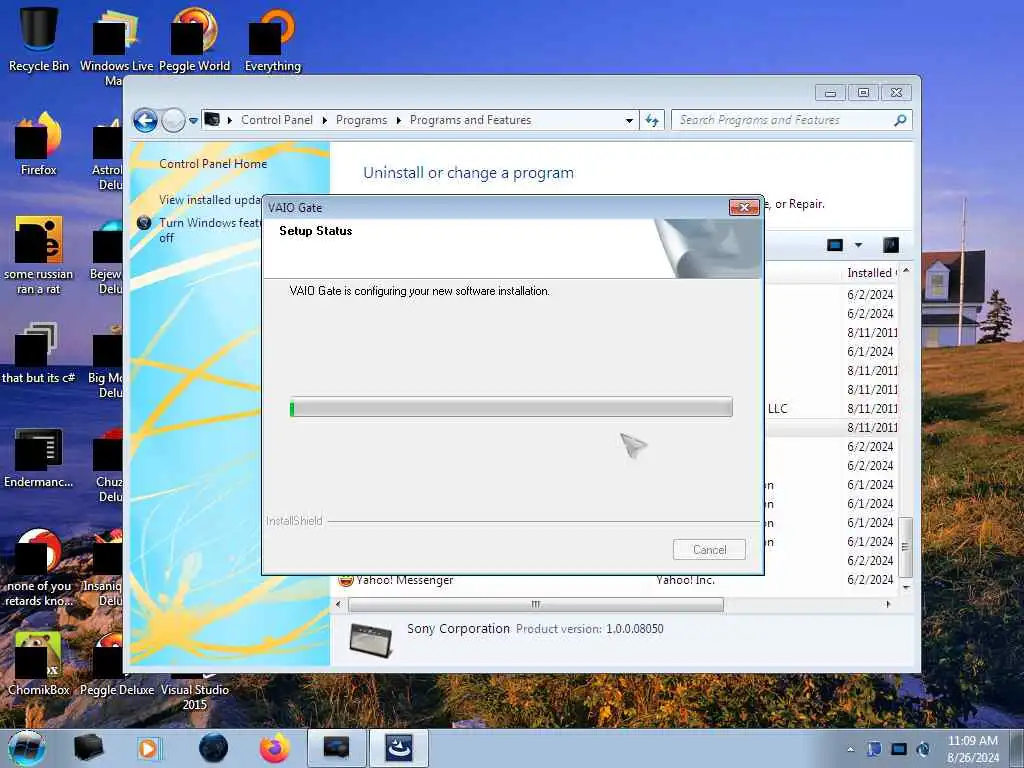Click the vertical scrollbar thumb in program list
1024x768 pixels.
click(x=905, y=547)
